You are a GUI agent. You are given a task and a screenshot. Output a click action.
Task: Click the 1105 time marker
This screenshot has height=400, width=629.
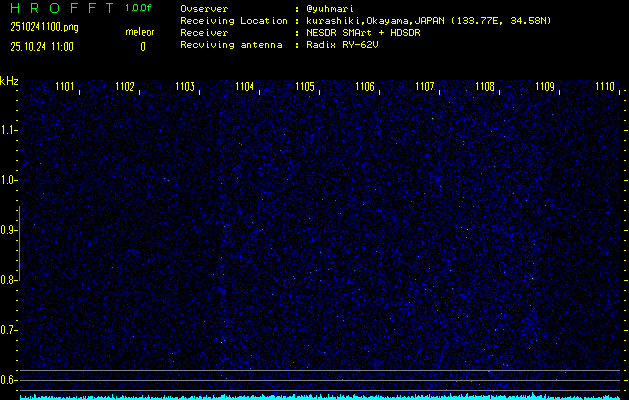(305, 88)
